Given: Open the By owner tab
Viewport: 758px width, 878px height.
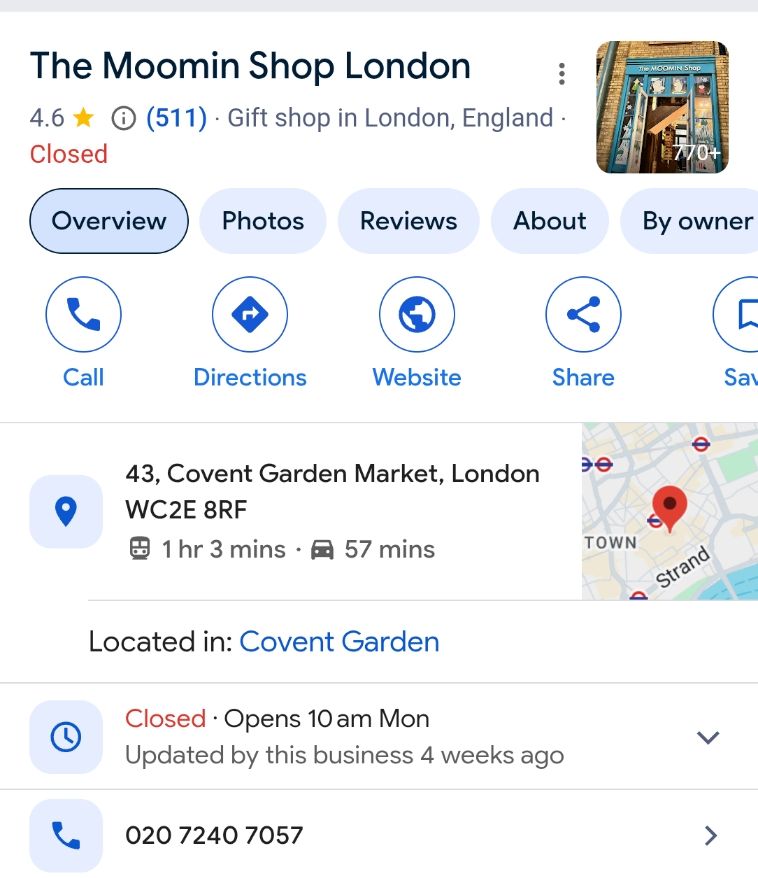Looking at the screenshot, I should [691, 221].
